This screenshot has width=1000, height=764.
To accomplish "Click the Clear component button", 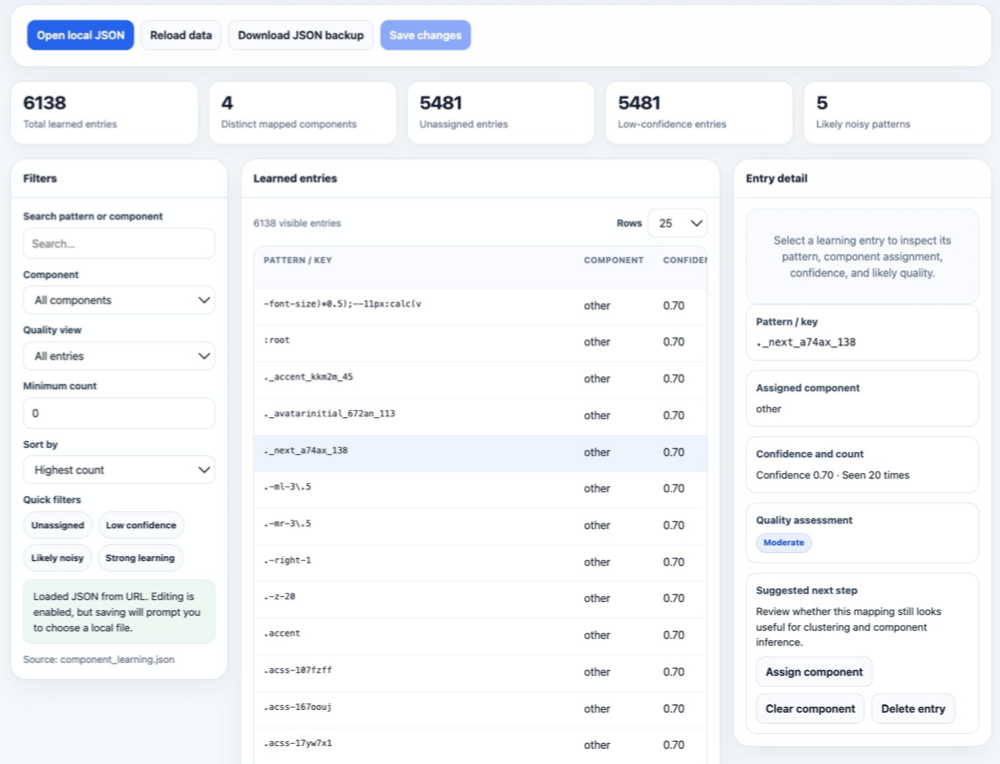I will click(810, 709).
